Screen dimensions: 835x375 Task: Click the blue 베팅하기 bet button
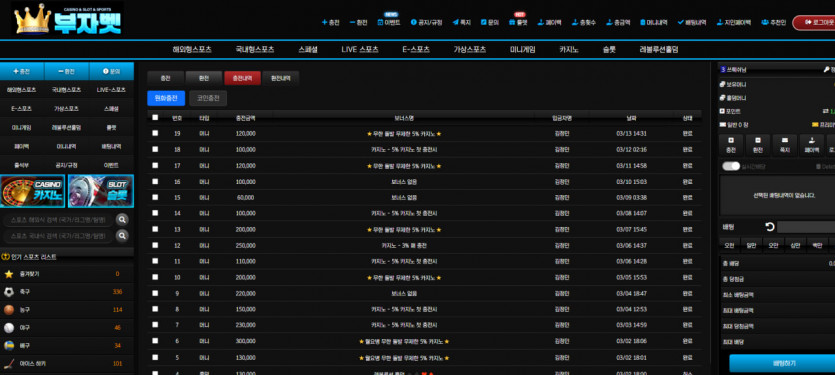(783, 363)
